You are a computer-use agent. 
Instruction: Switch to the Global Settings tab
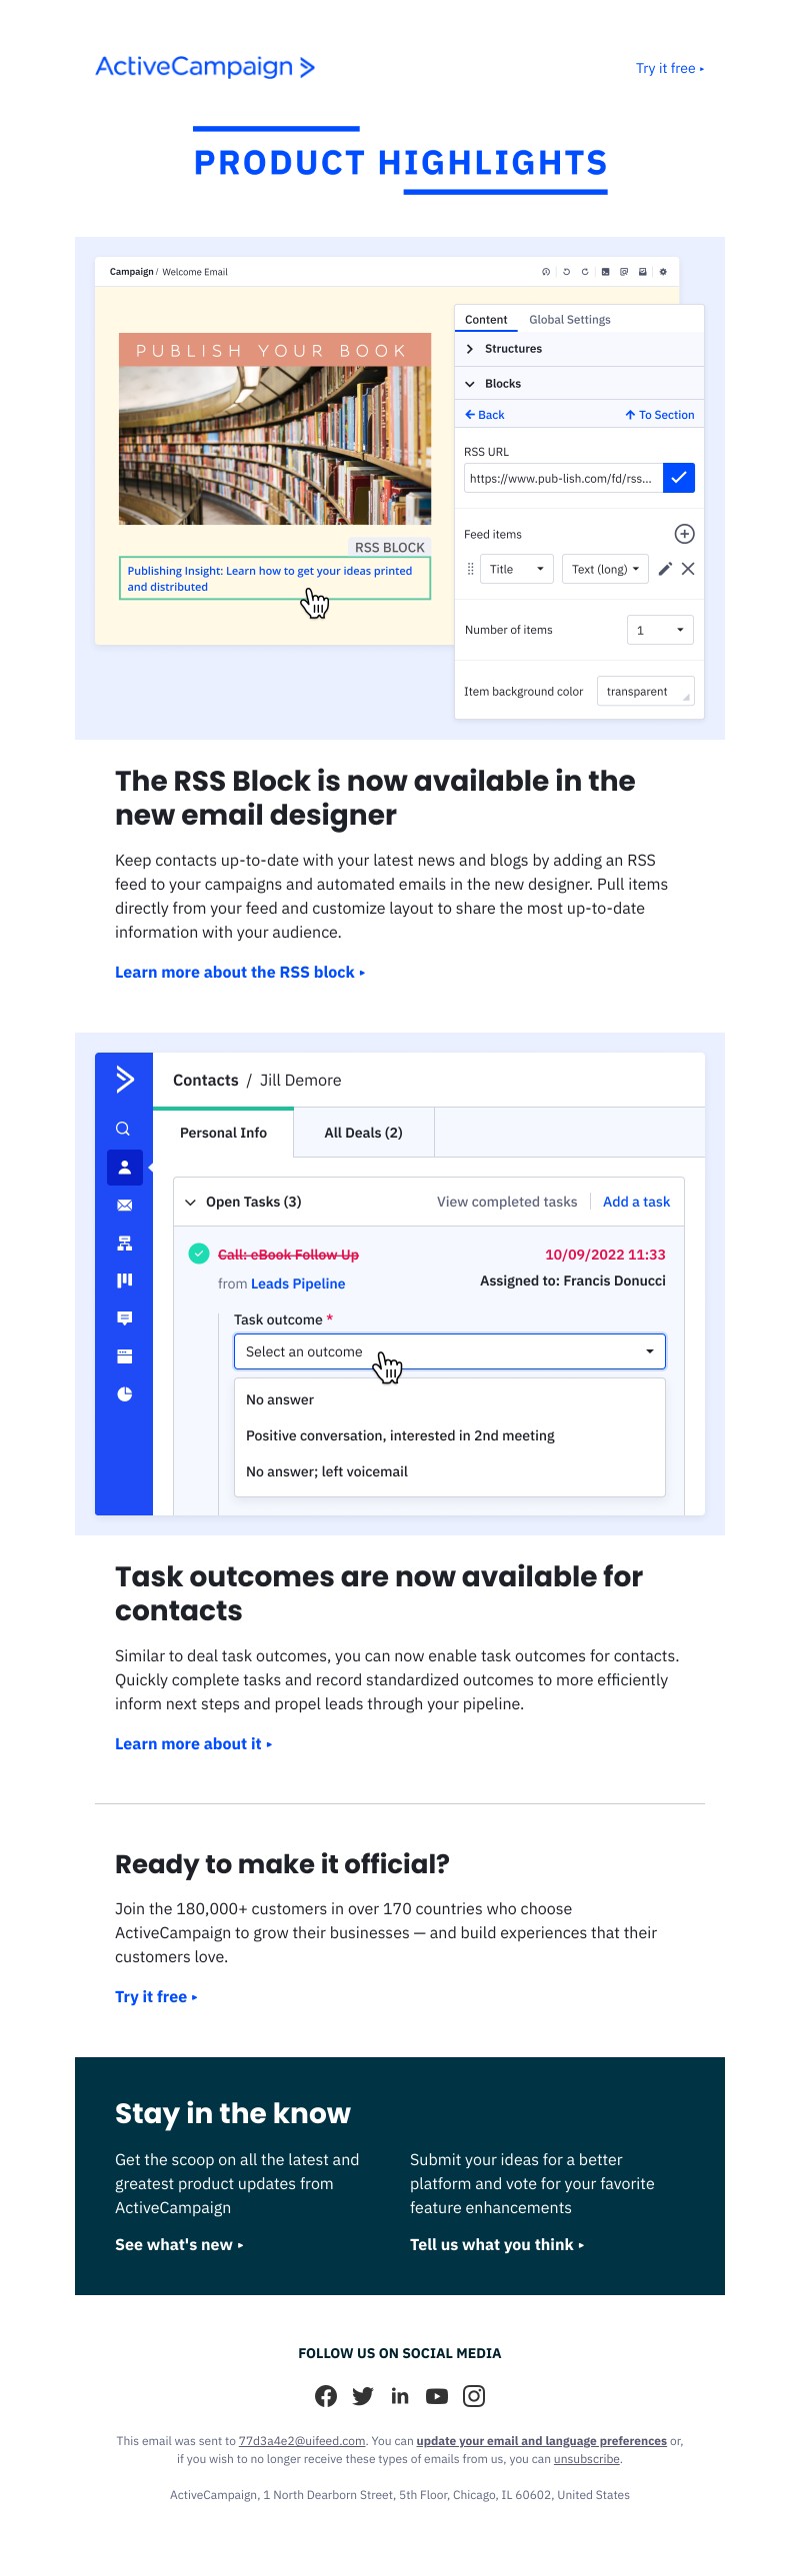click(x=569, y=320)
